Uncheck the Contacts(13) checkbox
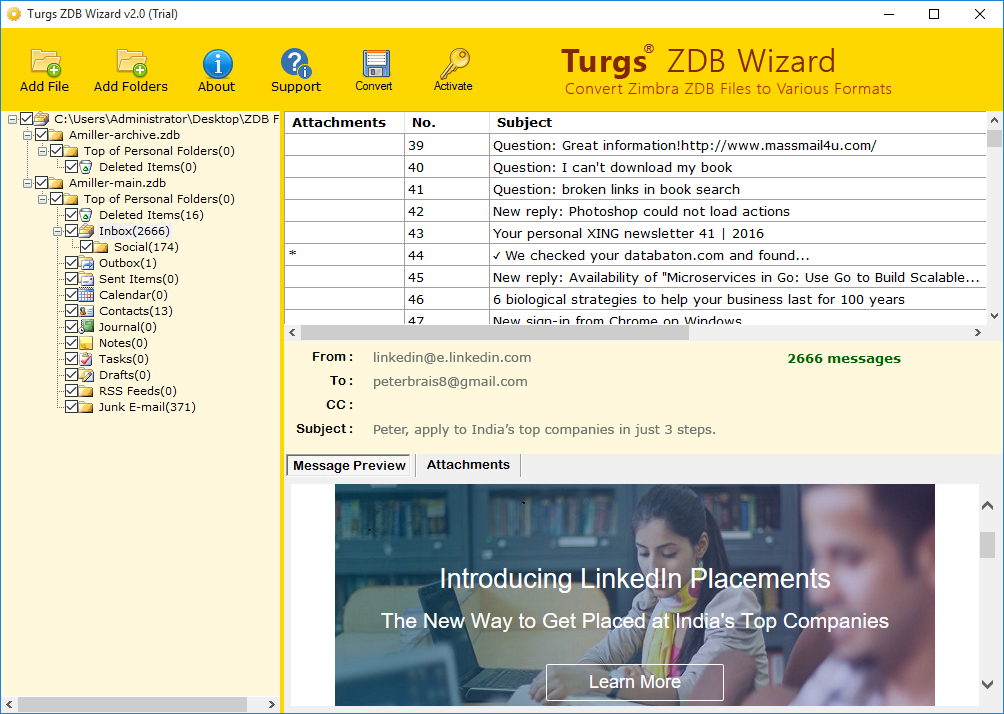Viewport: 1004px width, 714px height. point(72,311)
